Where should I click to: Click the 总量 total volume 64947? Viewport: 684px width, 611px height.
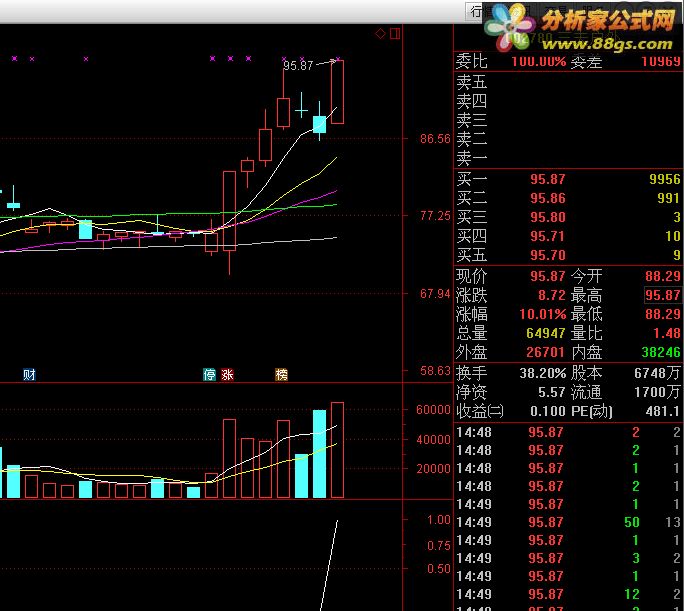(546, 333)
